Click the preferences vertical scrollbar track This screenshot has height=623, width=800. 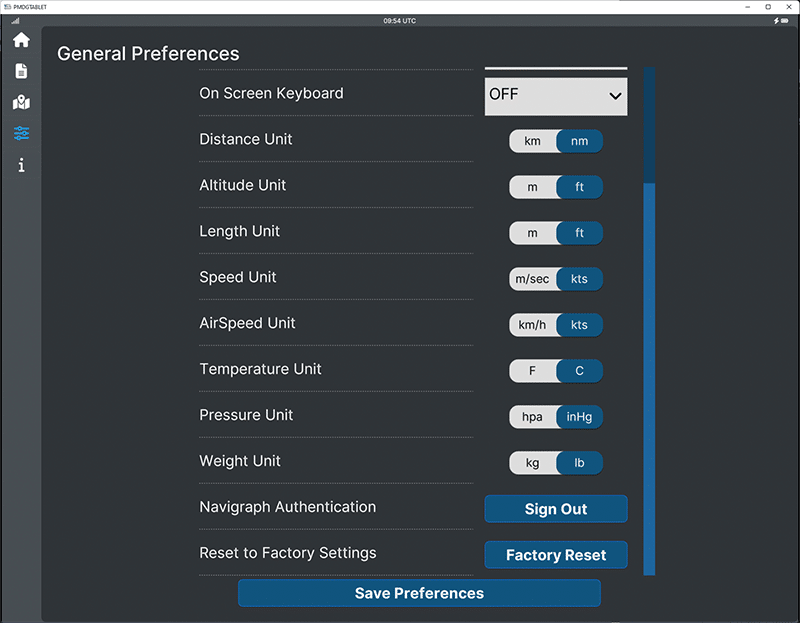tap(649, 380)
